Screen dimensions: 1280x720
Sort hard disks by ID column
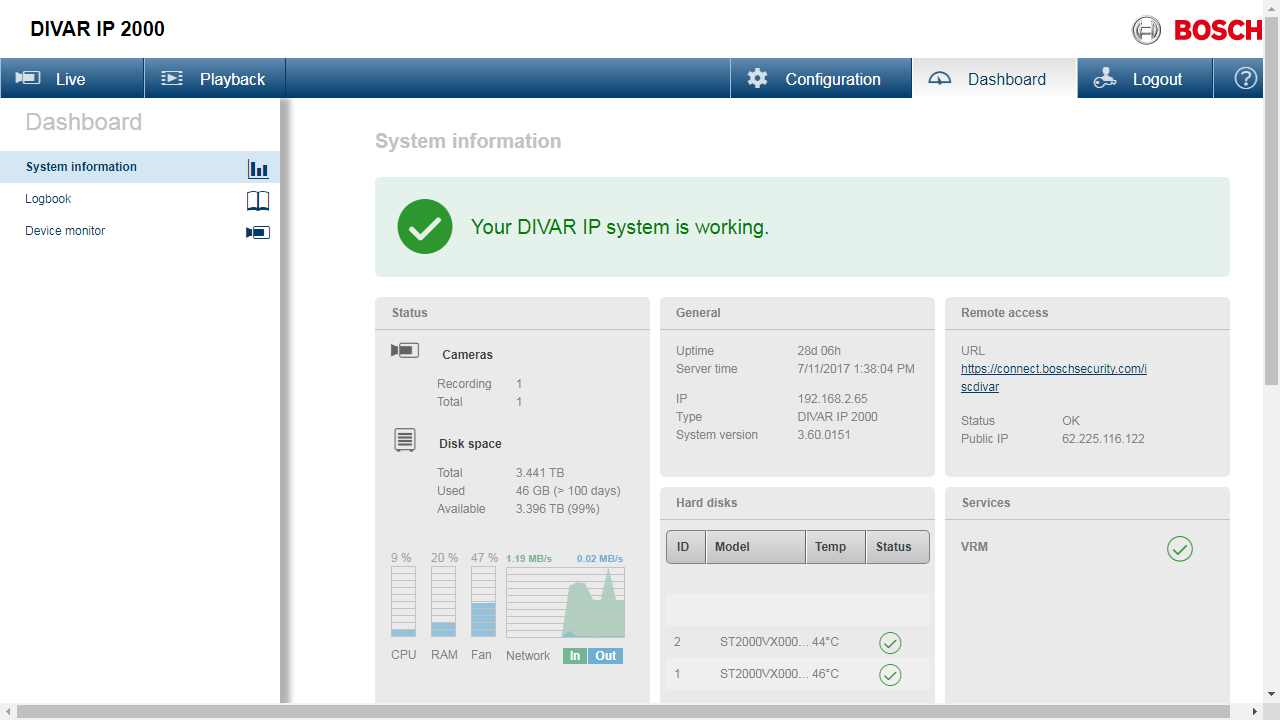tap(685, 547)
